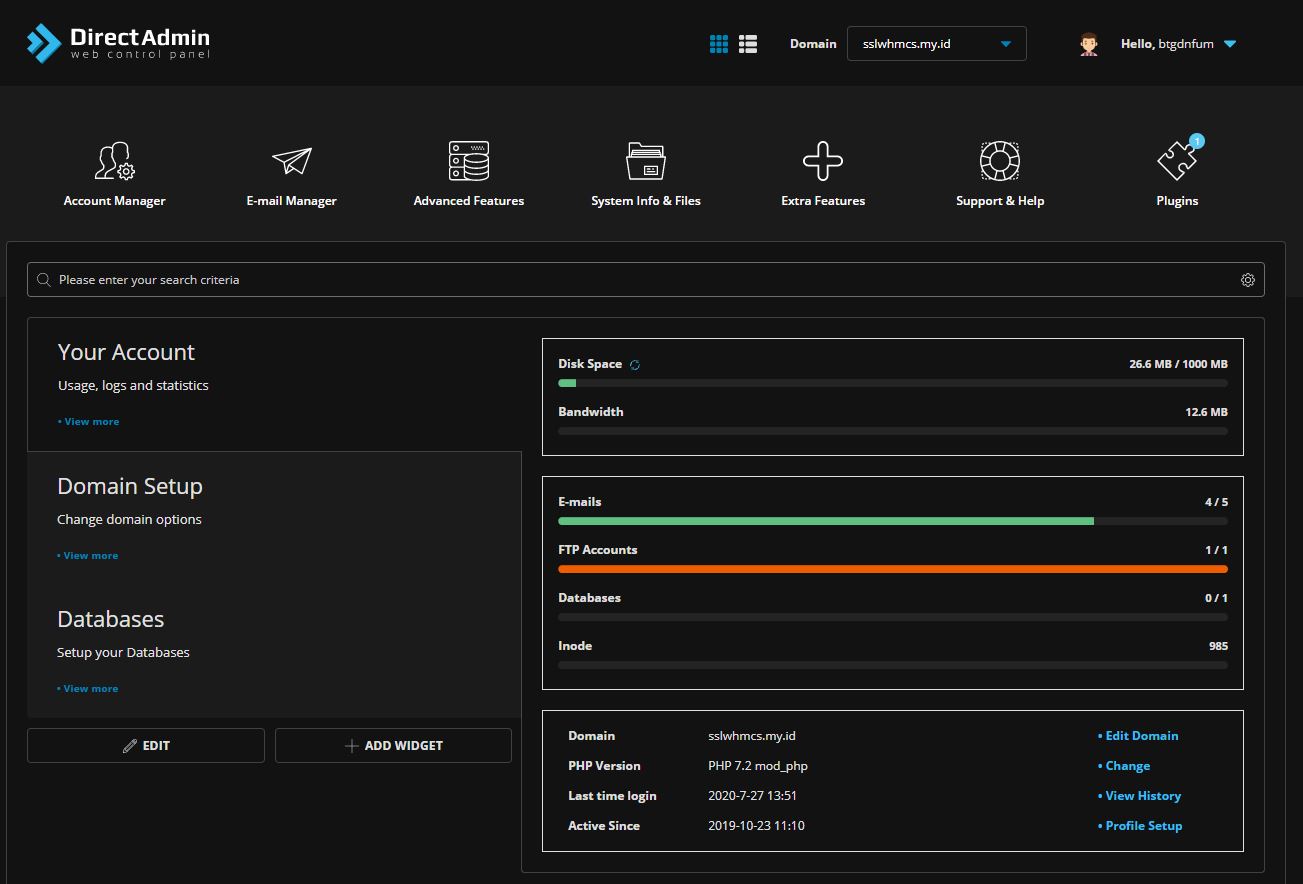Click the user avatar icon
This screenshot has width=1303, height=884.
(x=1089, y=44)
